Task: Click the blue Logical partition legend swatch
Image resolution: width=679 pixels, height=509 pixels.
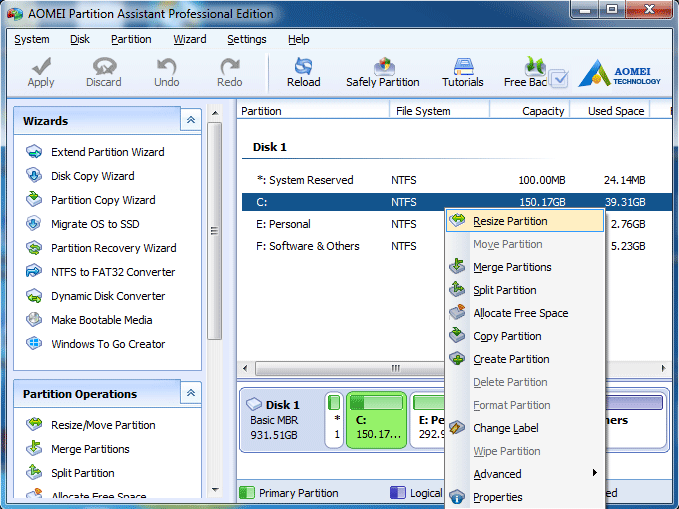Action: point(398,493)
